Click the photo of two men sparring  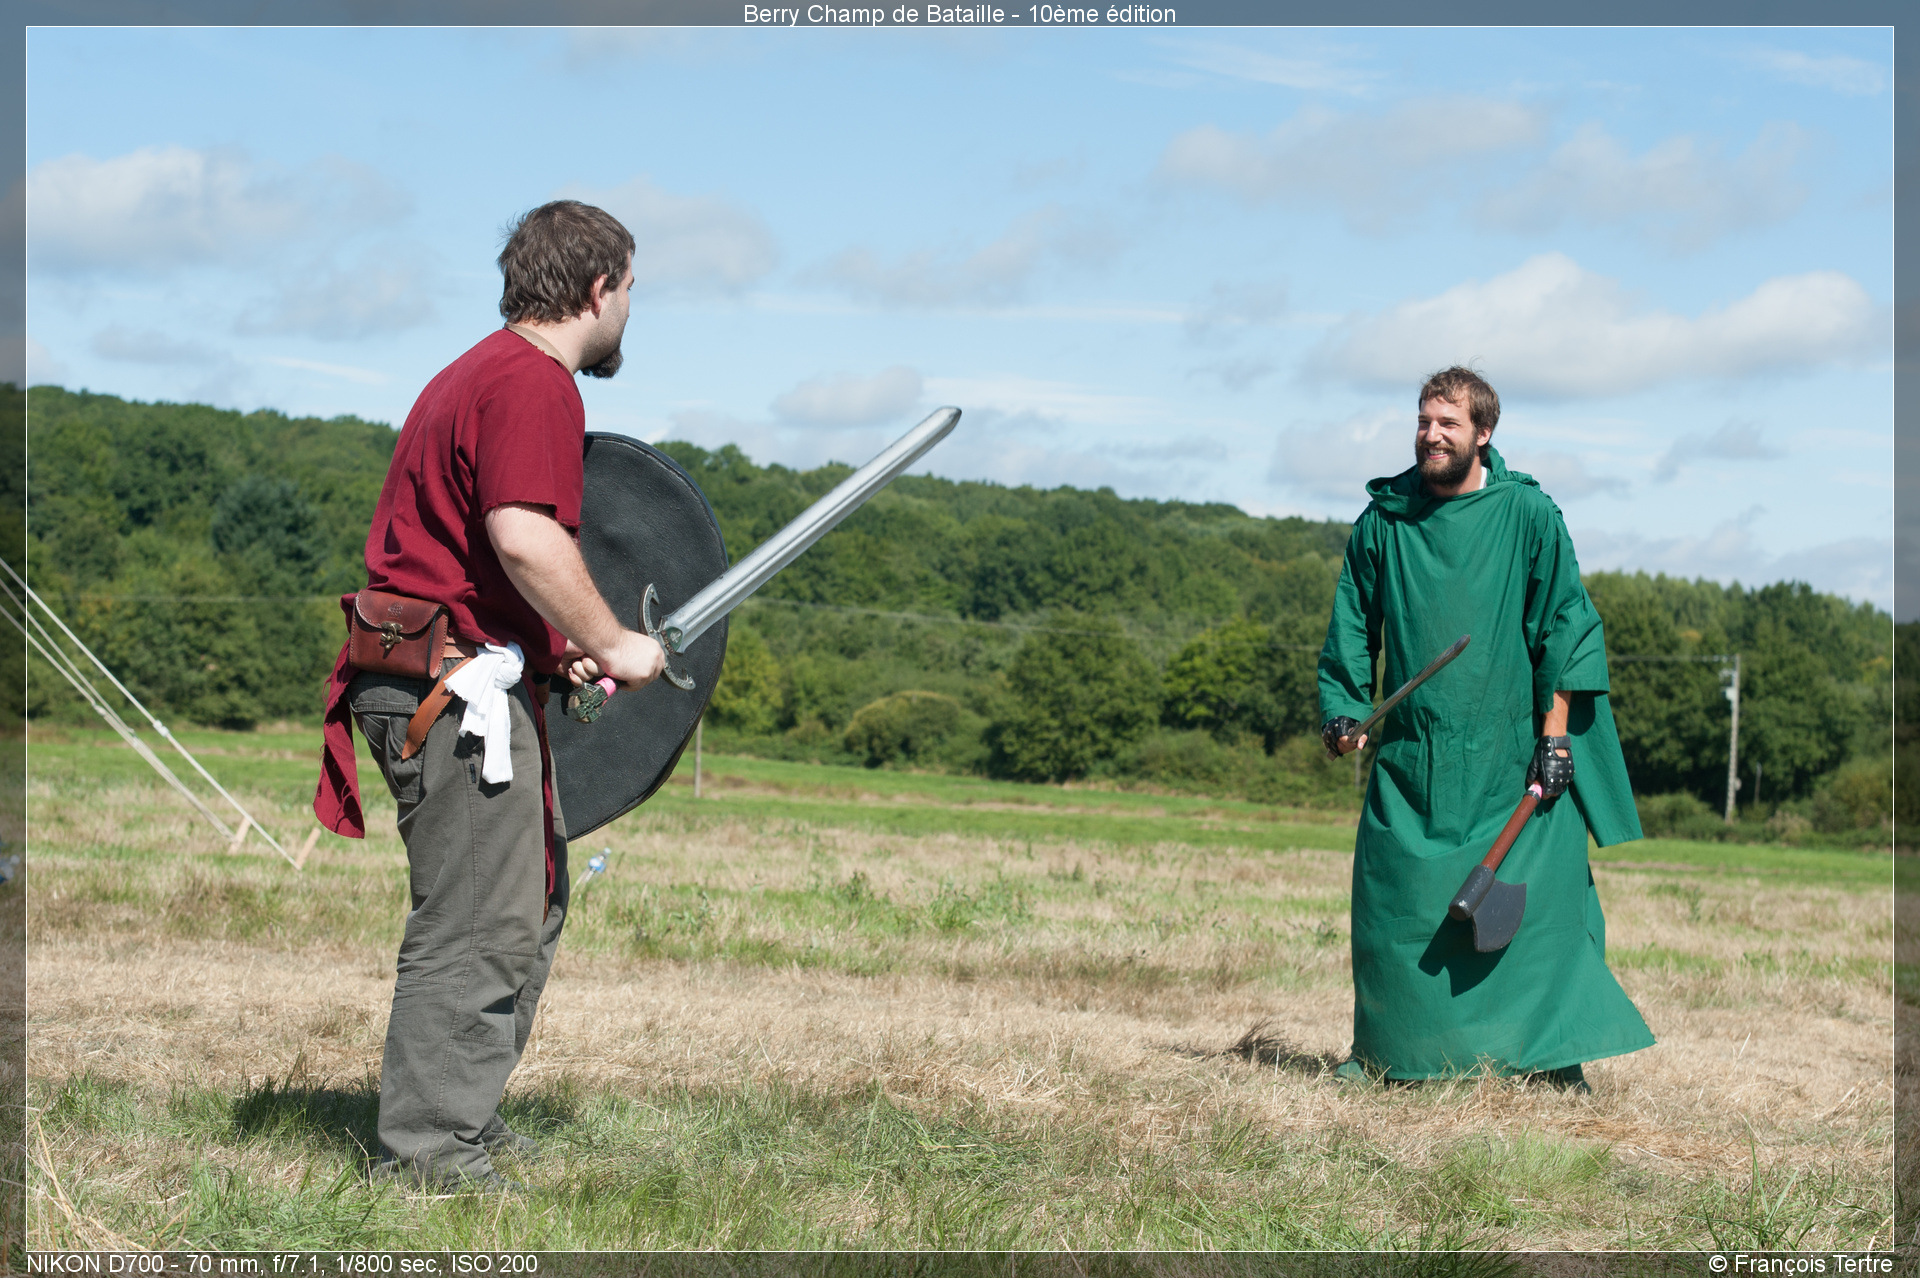[960, 639]
